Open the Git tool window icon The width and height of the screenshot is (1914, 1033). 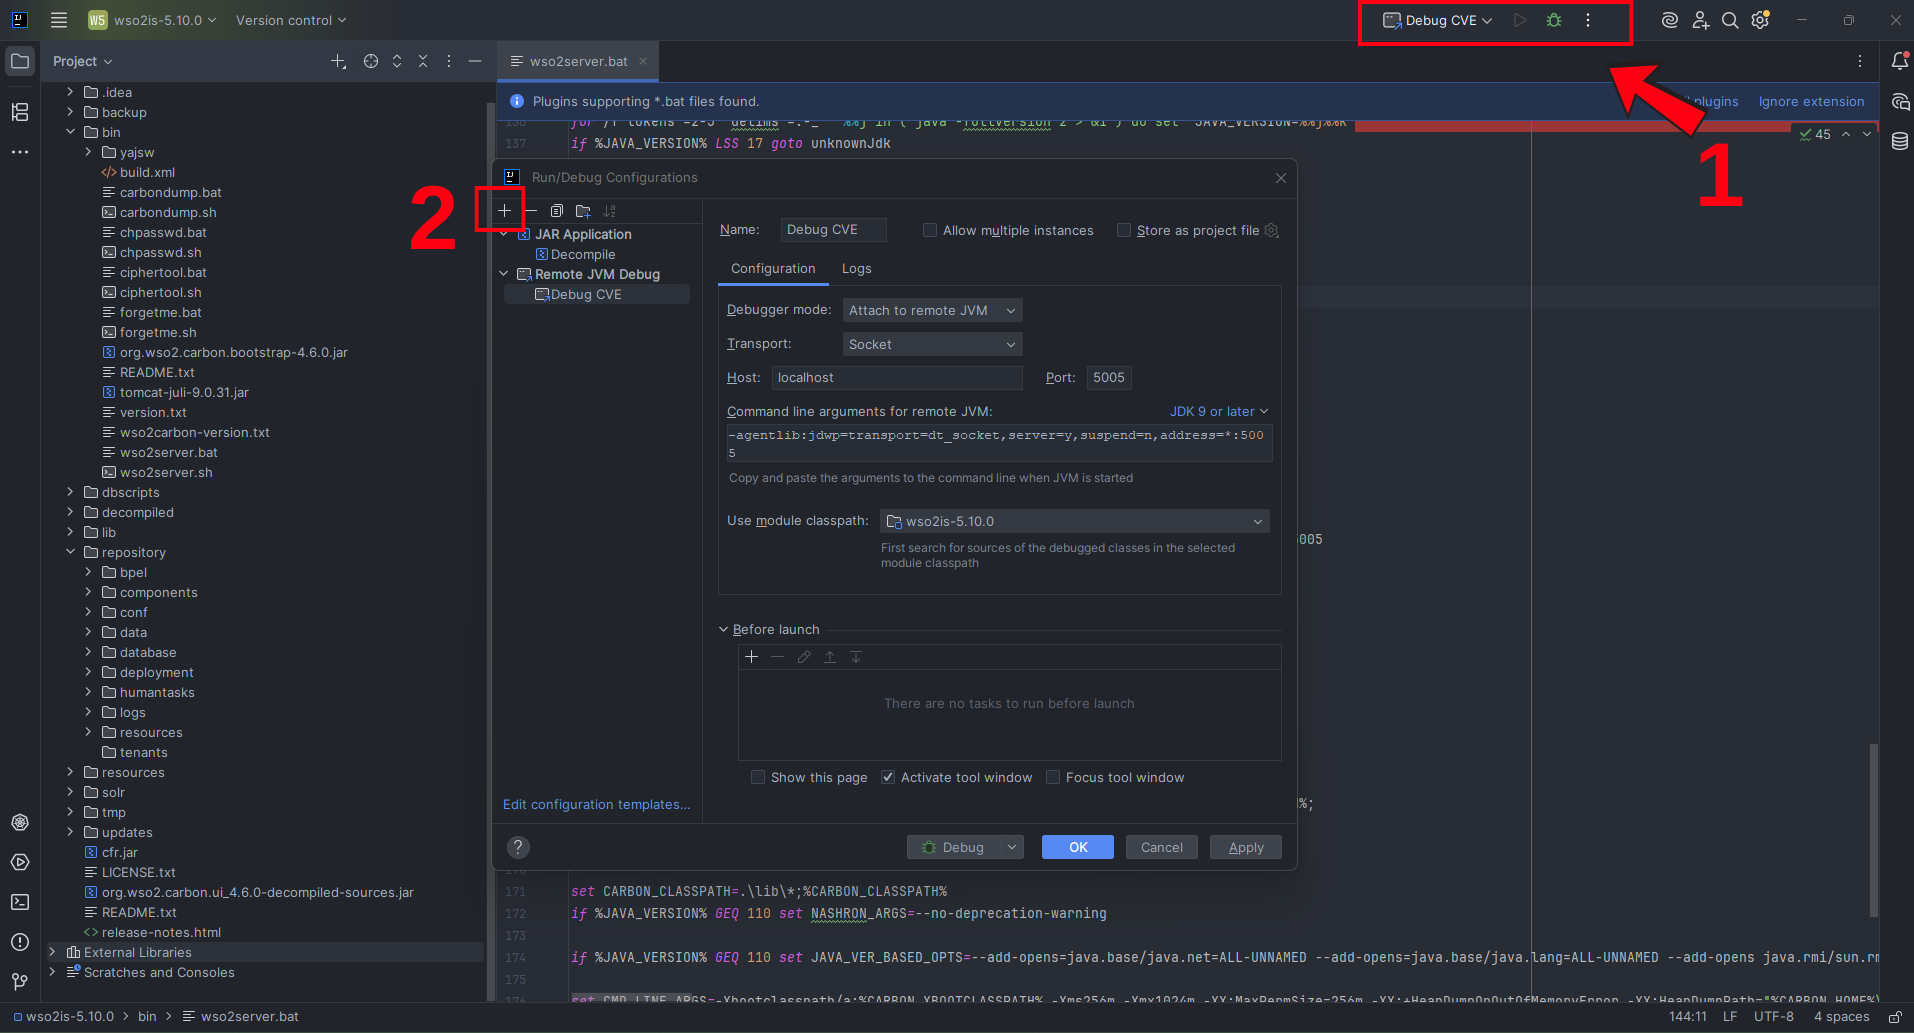point(20,982)
